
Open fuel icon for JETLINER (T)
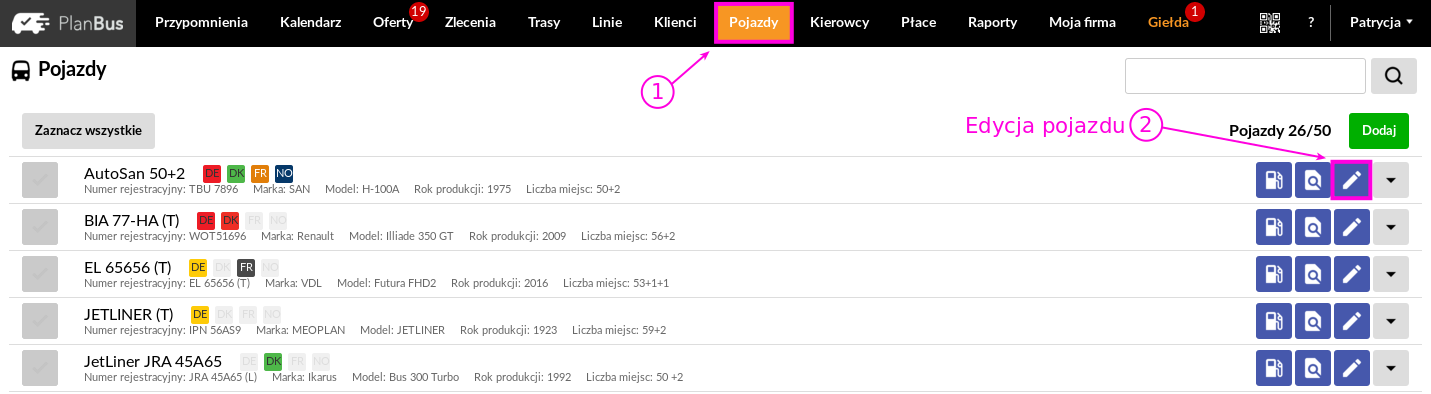[x=1273, y=321]
